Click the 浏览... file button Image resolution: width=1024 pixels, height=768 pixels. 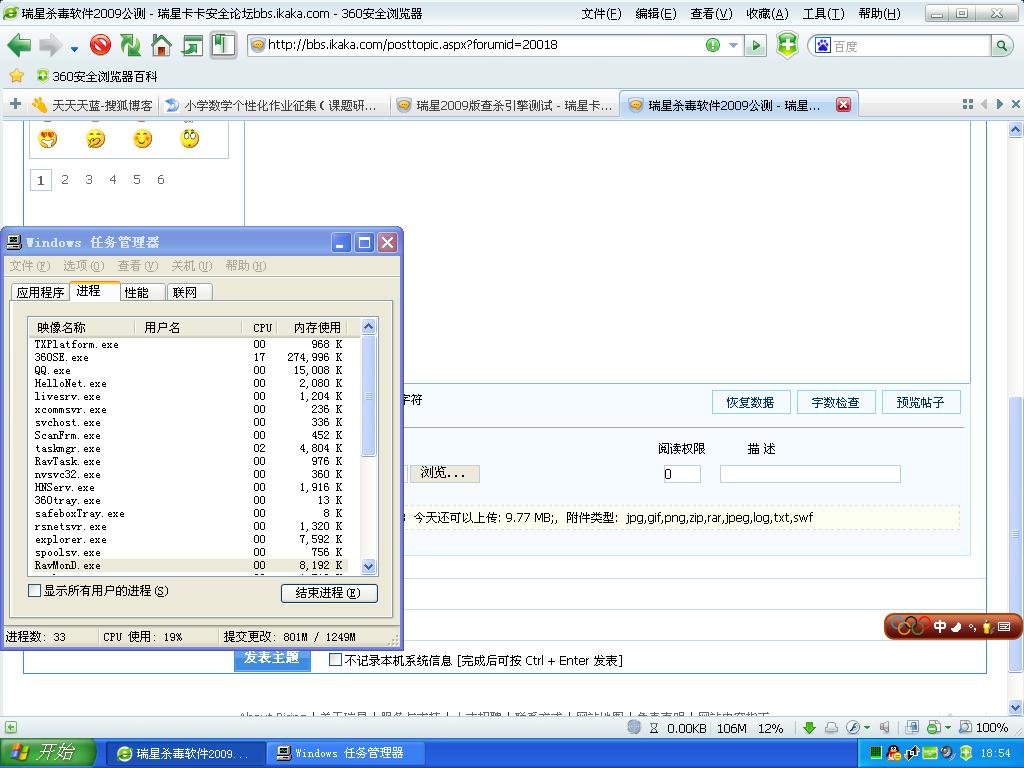coord(444,473)
